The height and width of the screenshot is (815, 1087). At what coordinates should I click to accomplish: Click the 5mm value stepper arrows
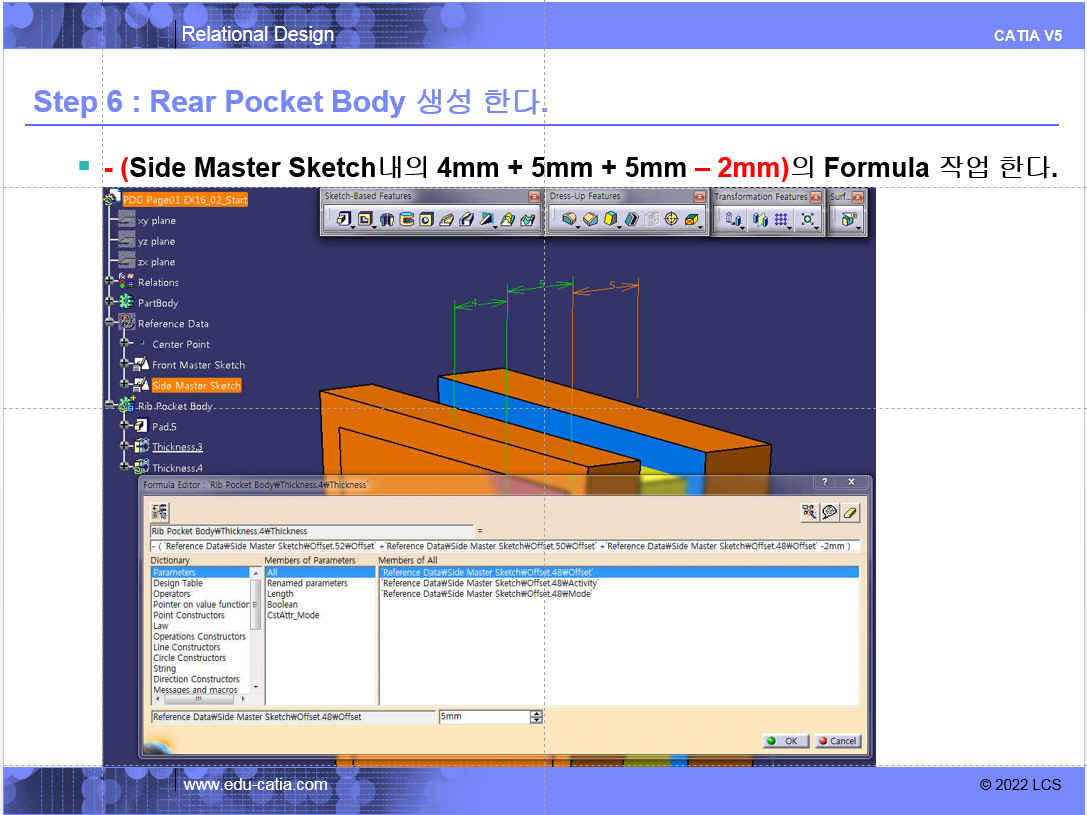pos(537,717)
